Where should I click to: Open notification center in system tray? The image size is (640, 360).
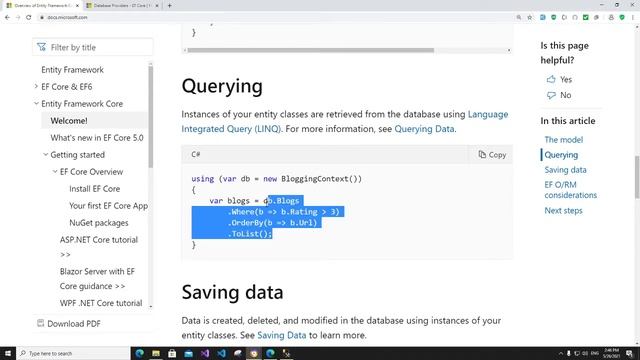pyautogui.click(x=630, y=353)
